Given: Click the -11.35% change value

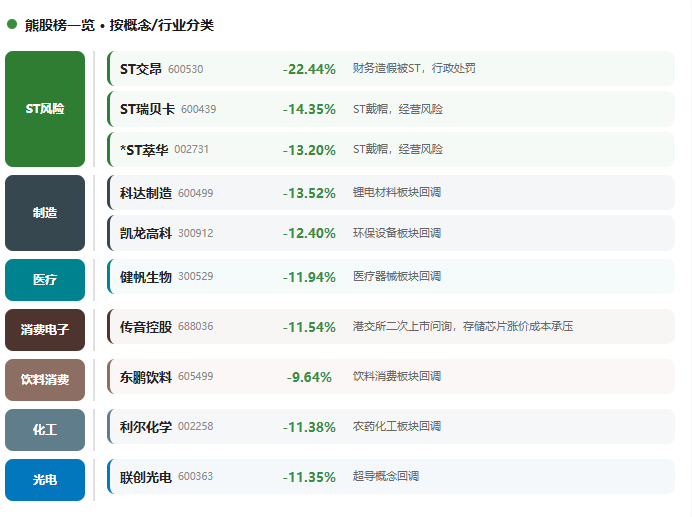Looking at the screenshot, I should click(x=309, y=477).
